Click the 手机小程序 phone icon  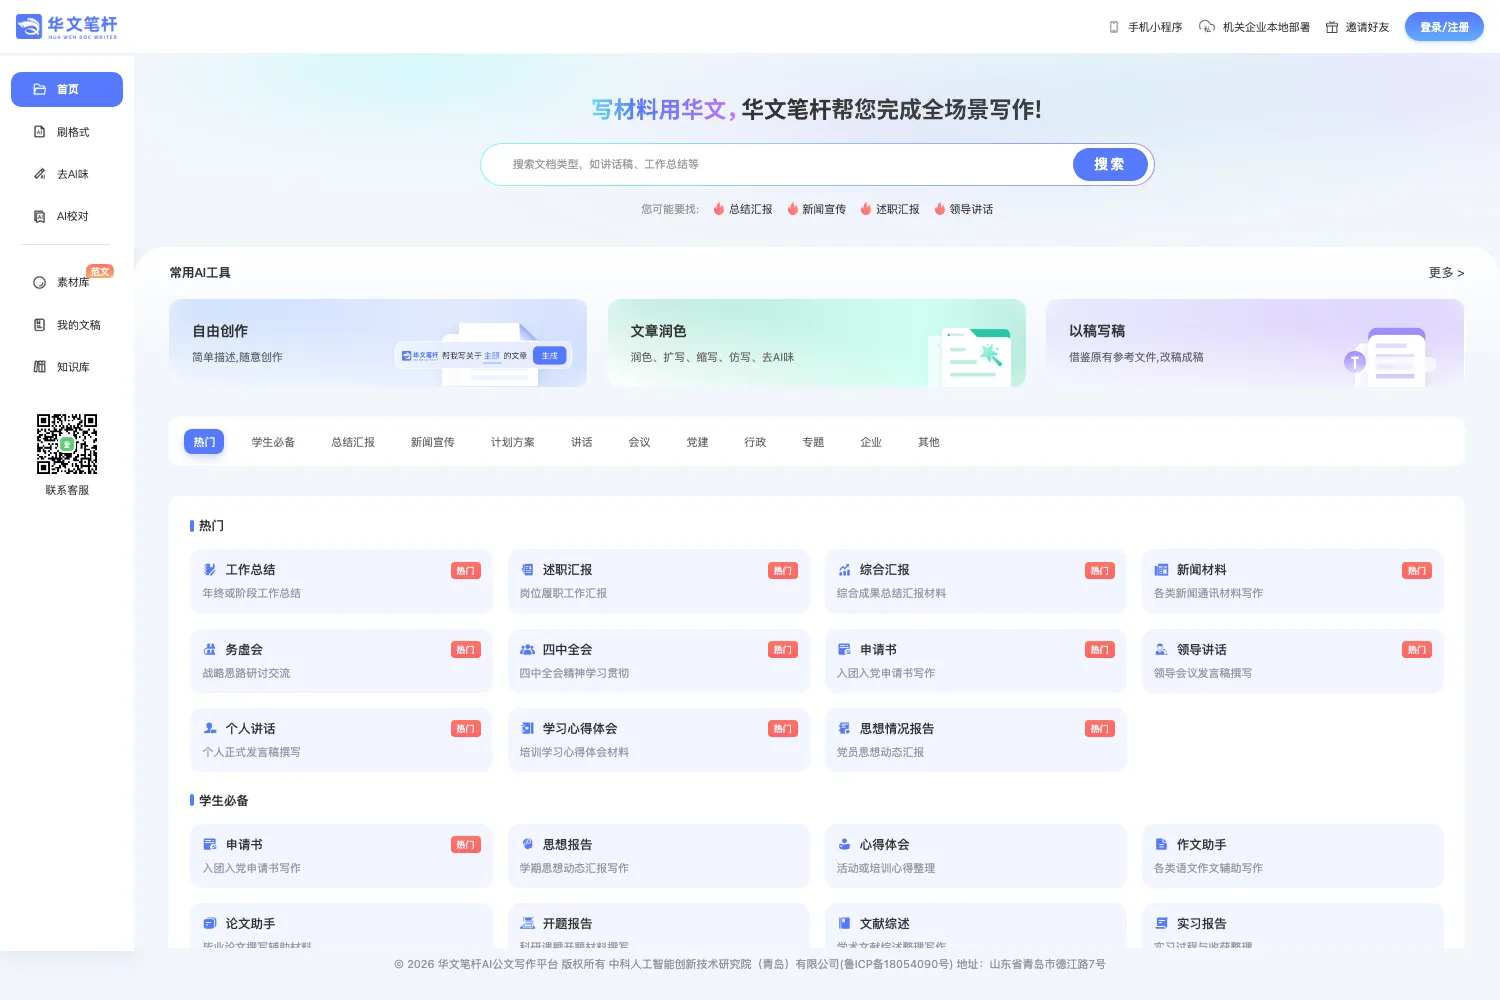pyautogui.click(x=1114, y=27)
